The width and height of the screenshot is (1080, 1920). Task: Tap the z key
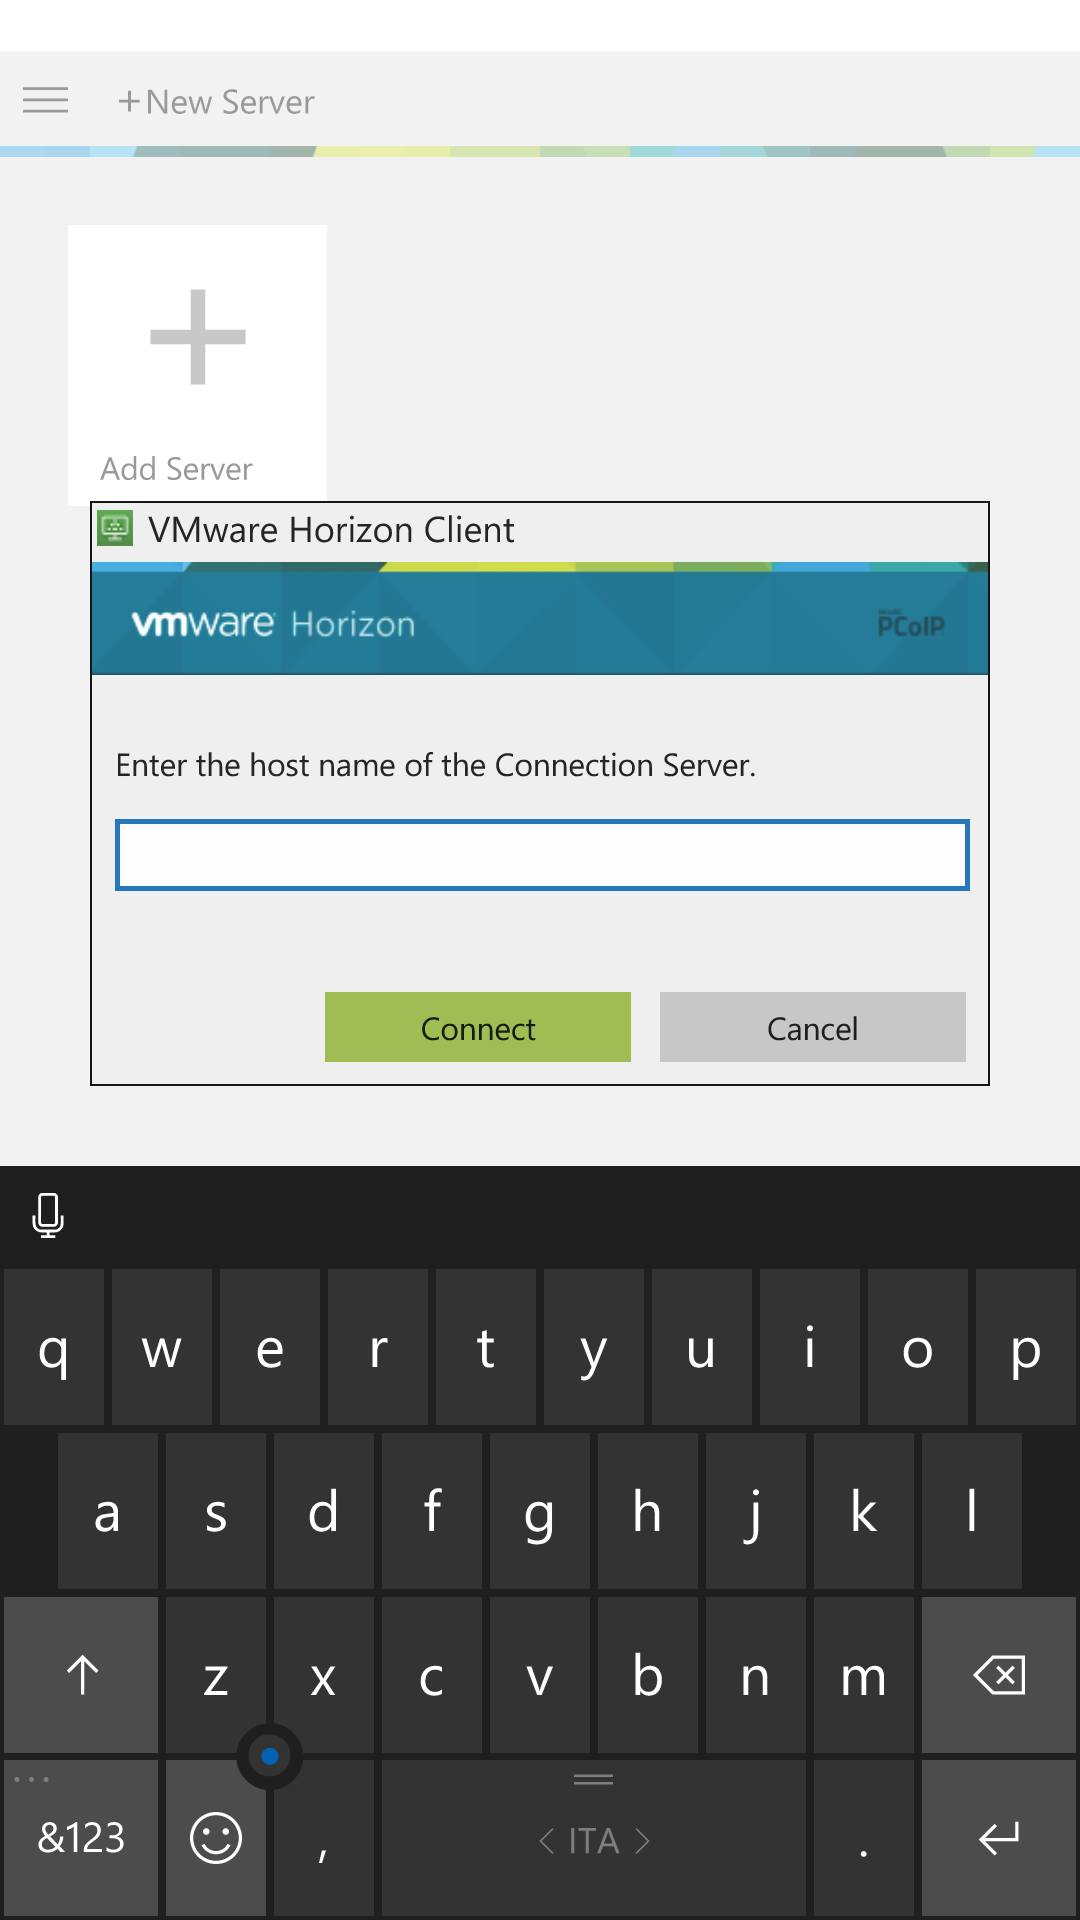(x=216, y=1675)
